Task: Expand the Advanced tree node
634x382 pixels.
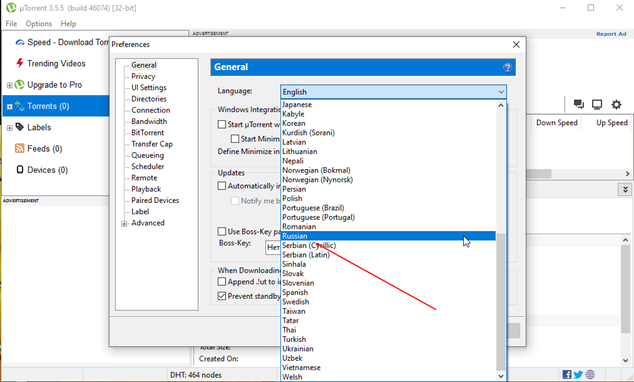Action: [124, 224]
